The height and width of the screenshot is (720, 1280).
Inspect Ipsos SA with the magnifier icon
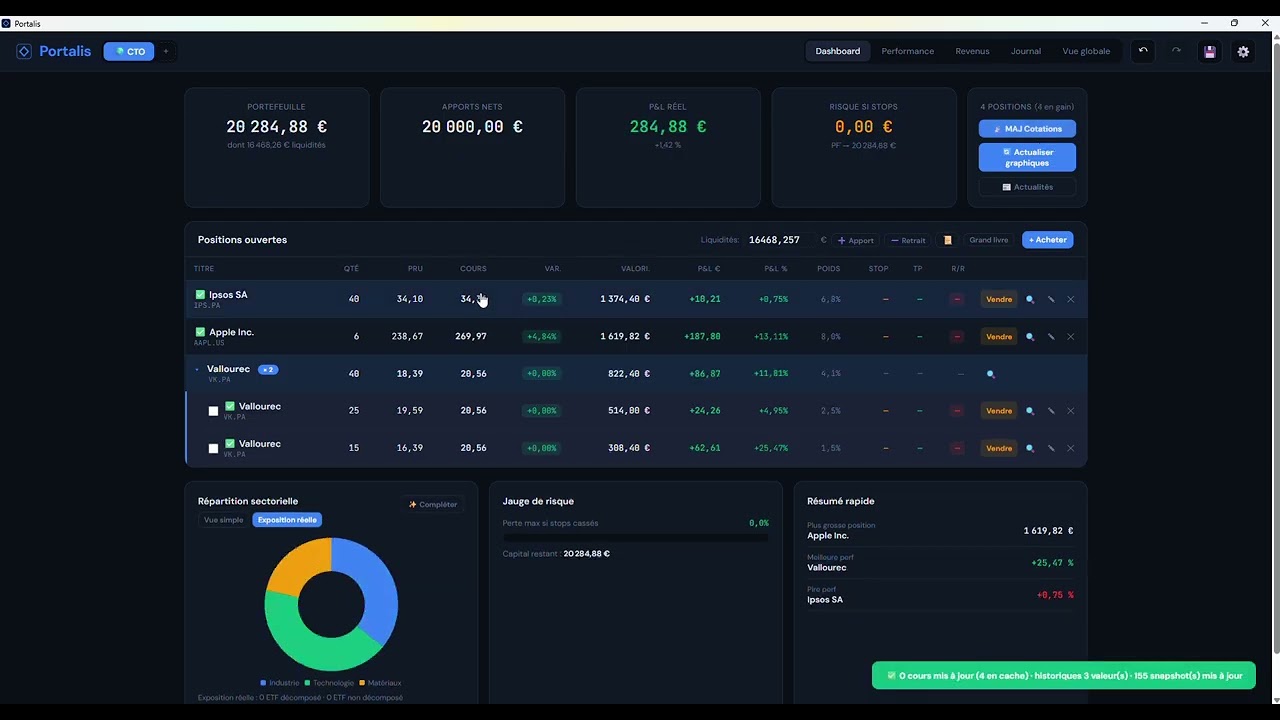tap(1030, 299)
